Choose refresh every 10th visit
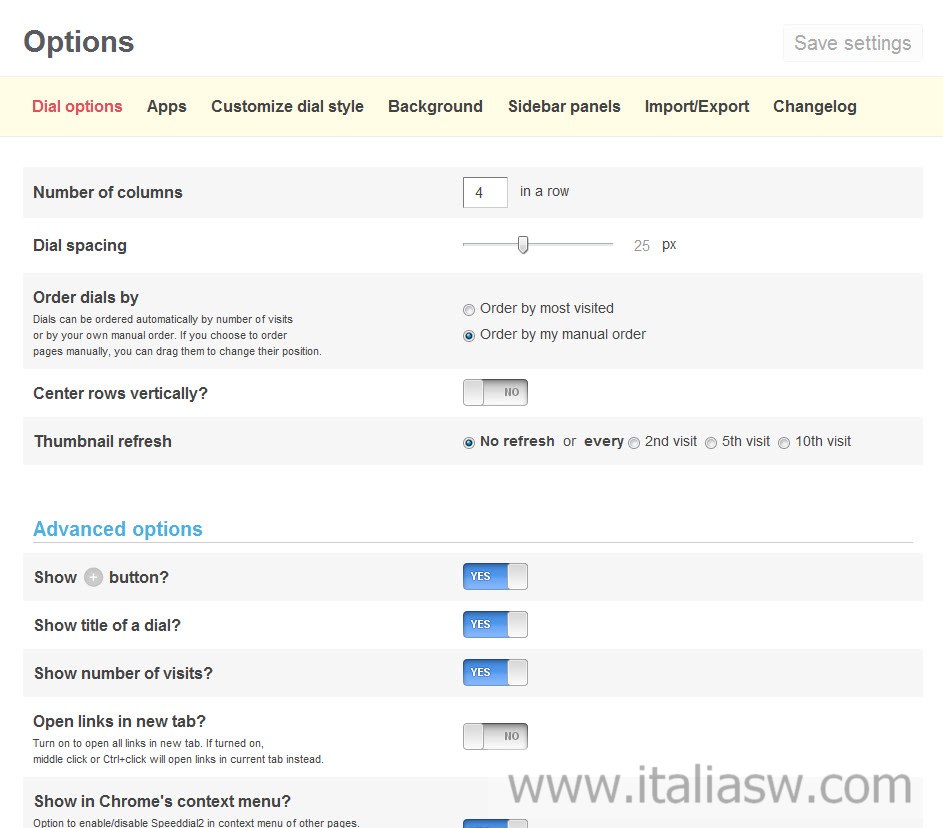943x828 pixels. pos(784,443)
